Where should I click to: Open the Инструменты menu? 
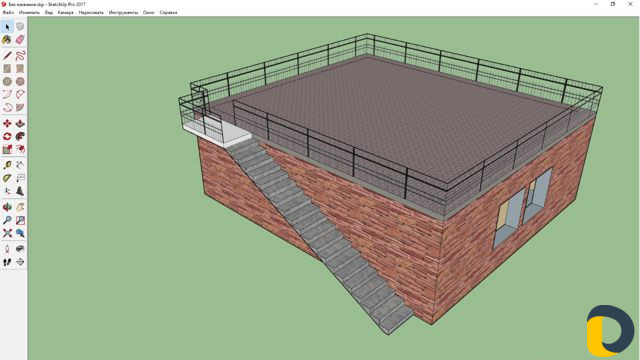123,13
